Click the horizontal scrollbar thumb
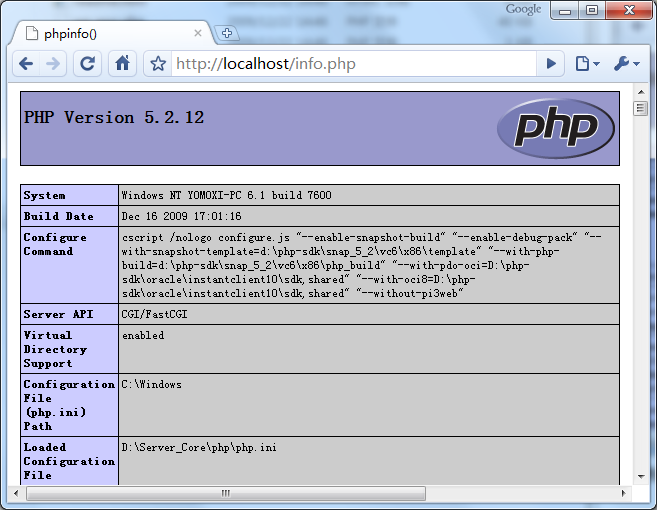657x510 pixels. 226,493
